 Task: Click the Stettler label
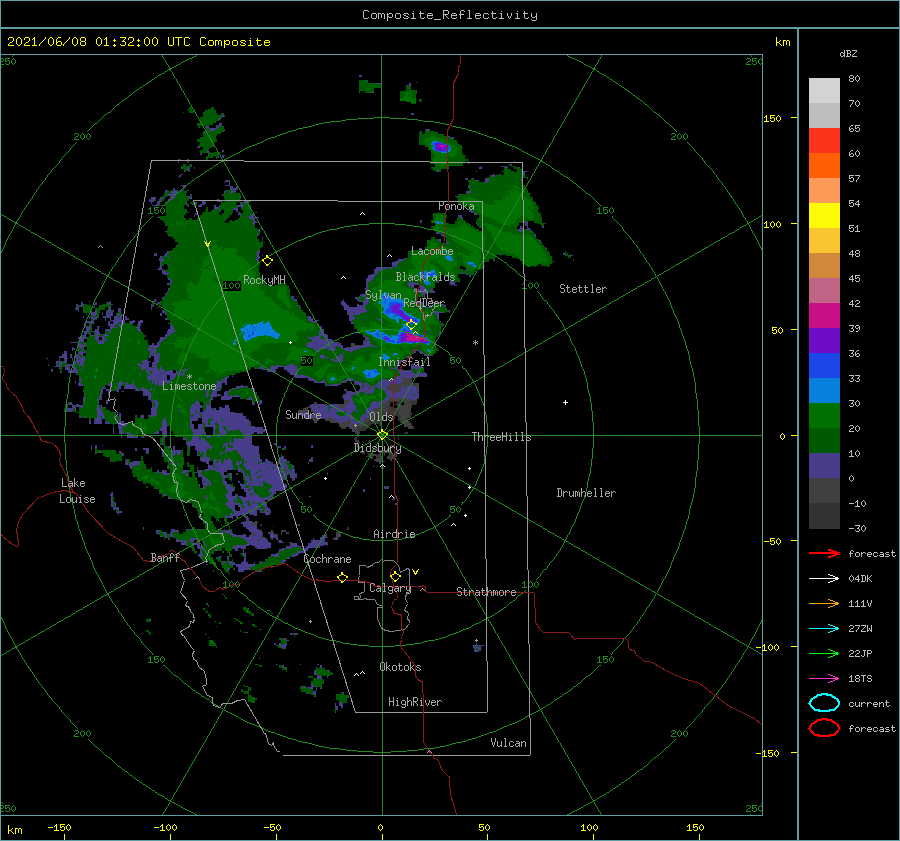coord(583,289)
